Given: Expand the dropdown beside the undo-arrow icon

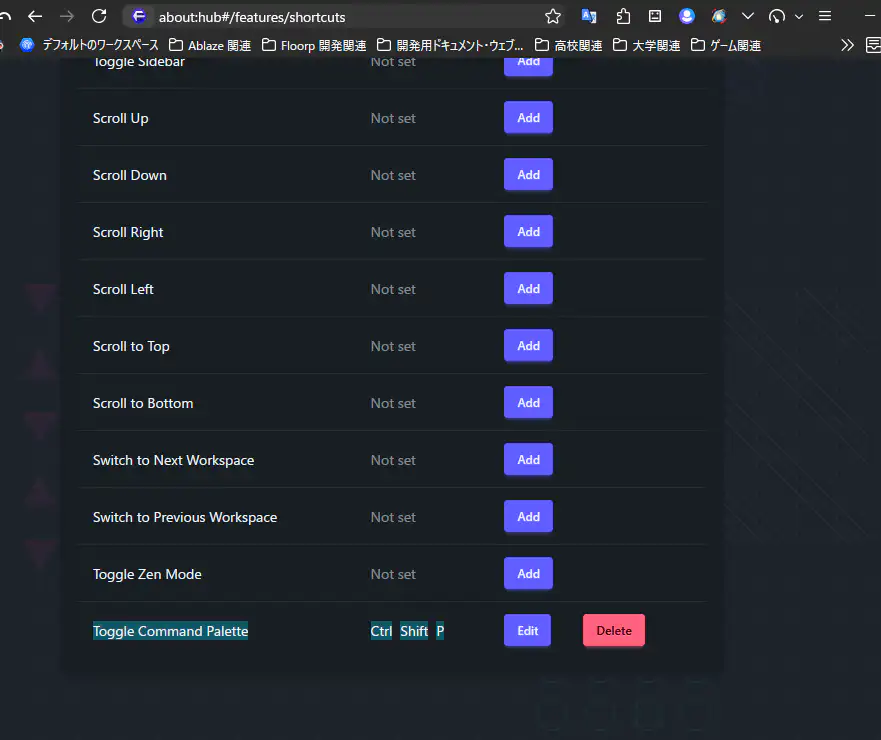Looking at the screenshot, I should 799,17.
